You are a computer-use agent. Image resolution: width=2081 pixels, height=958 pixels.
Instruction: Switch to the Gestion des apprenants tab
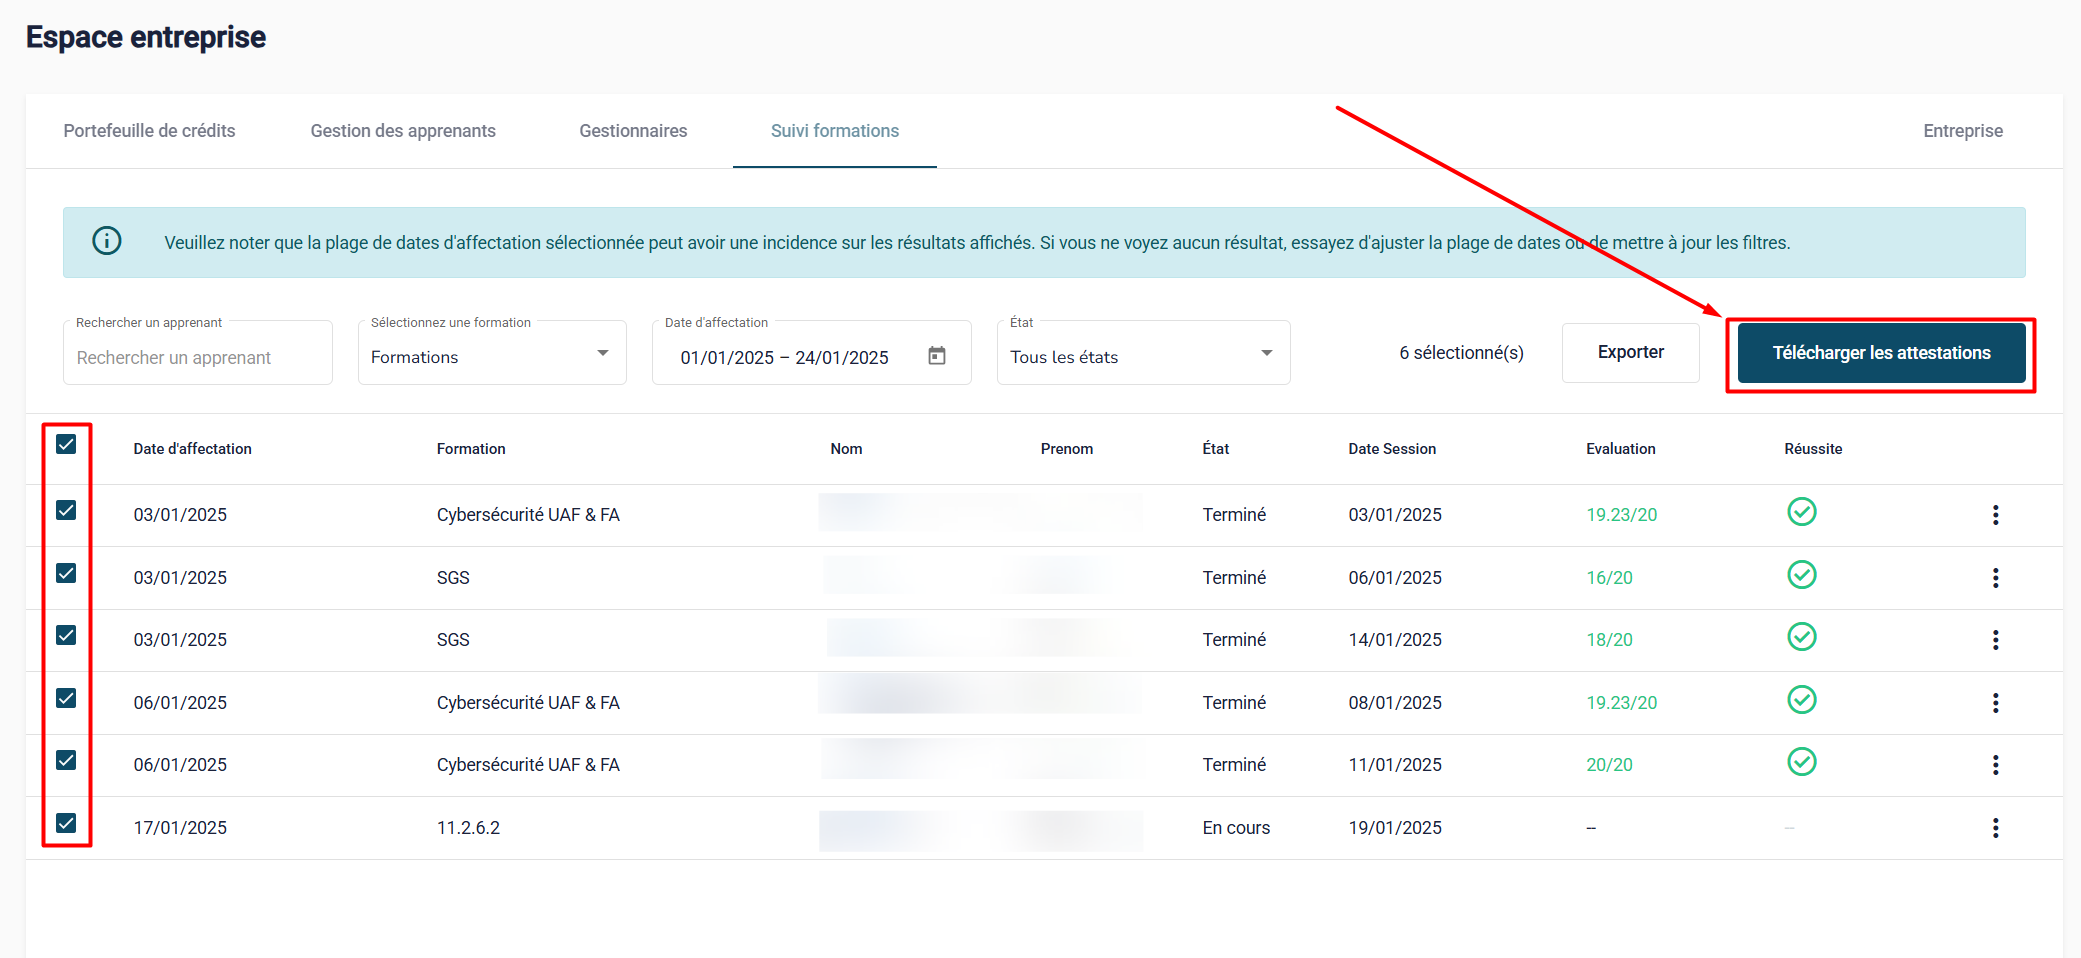pyautogui.click(x=403, y=131)
